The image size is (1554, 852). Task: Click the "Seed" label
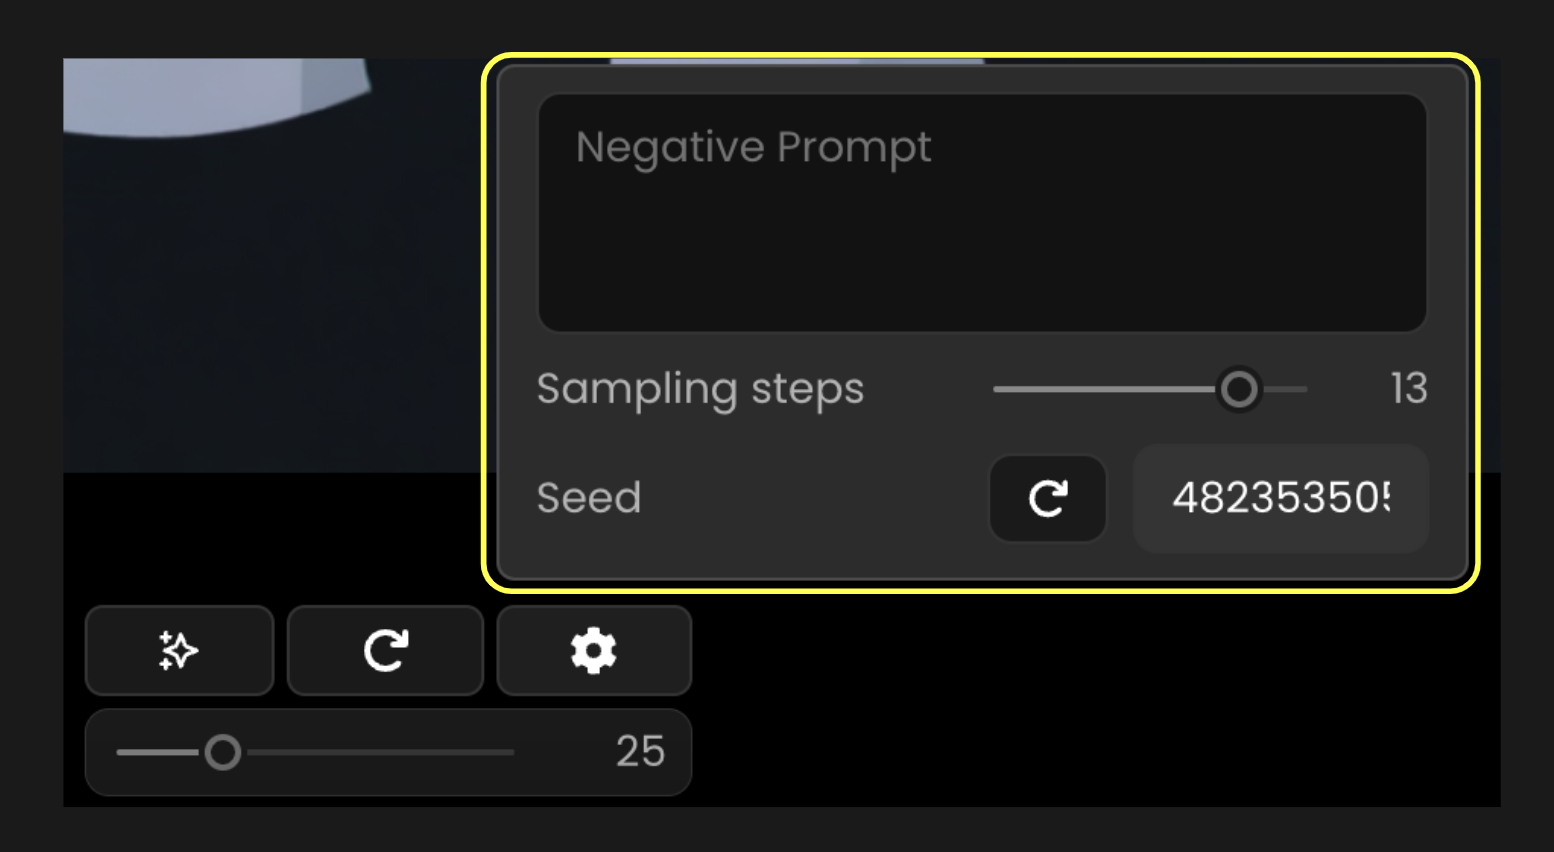588,498
